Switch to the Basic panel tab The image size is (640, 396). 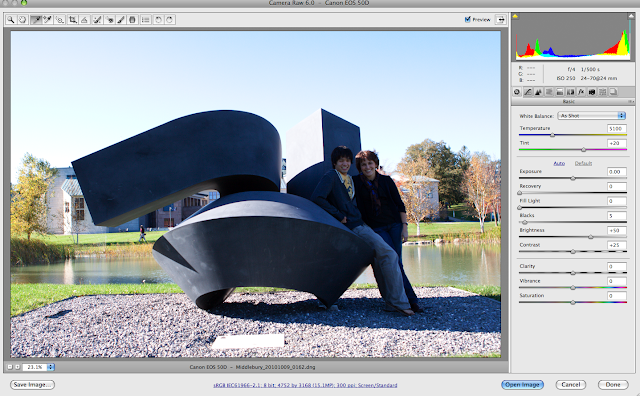pos(517,92)
